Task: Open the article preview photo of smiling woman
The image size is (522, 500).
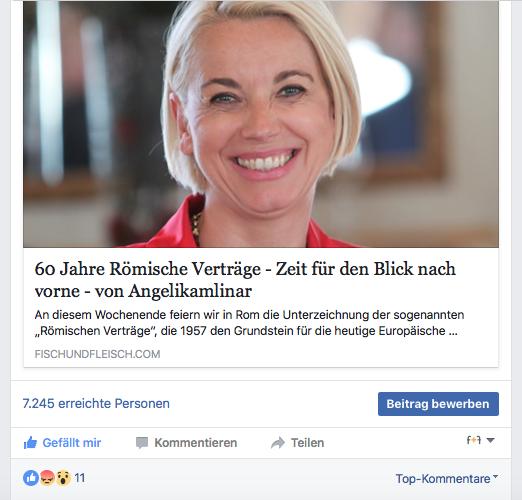Action: tap(261, 124)
